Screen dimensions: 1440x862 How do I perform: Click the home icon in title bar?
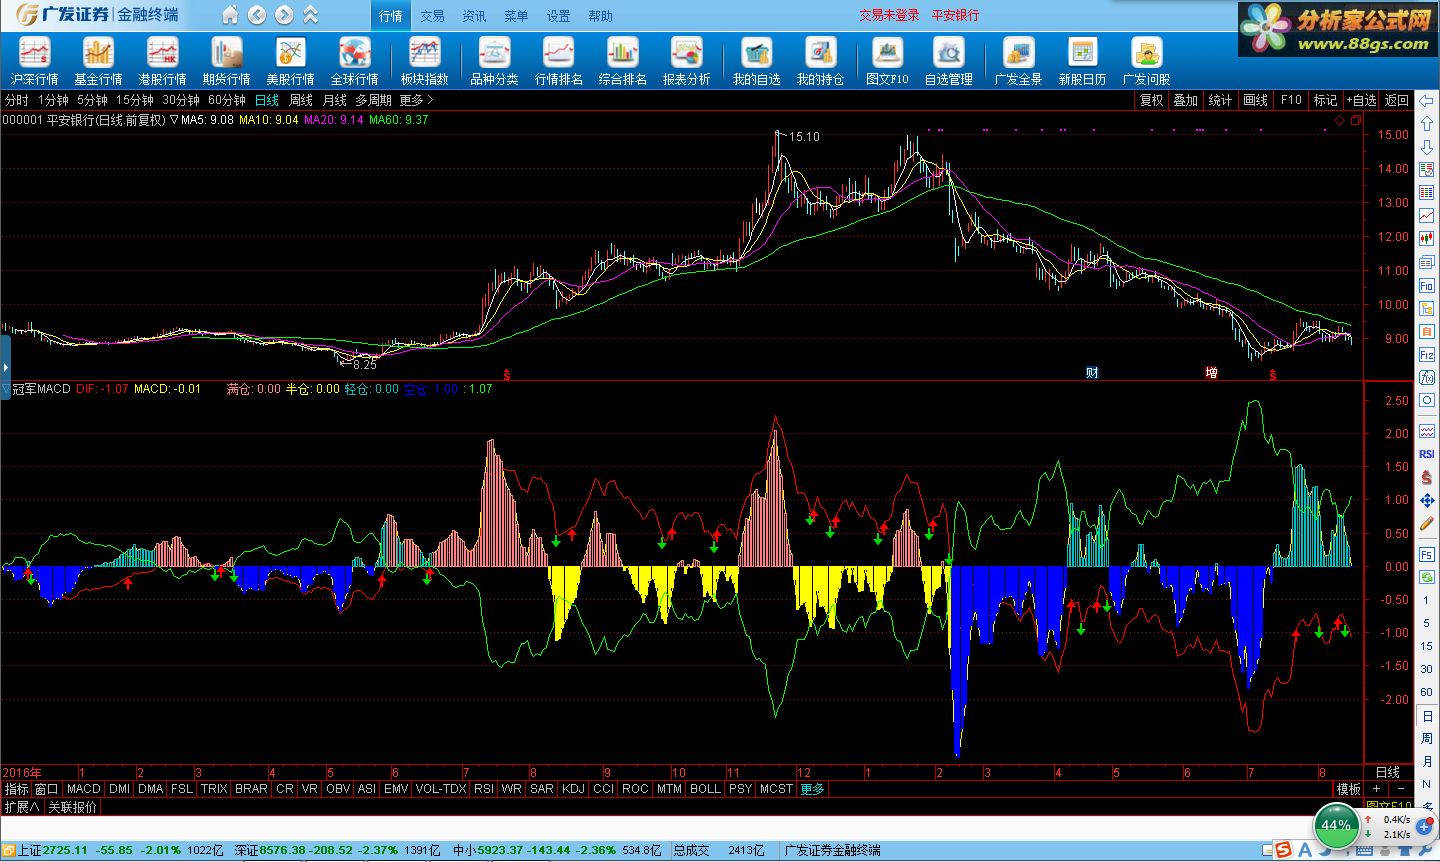pyautogui.click(x=230, y=15)
